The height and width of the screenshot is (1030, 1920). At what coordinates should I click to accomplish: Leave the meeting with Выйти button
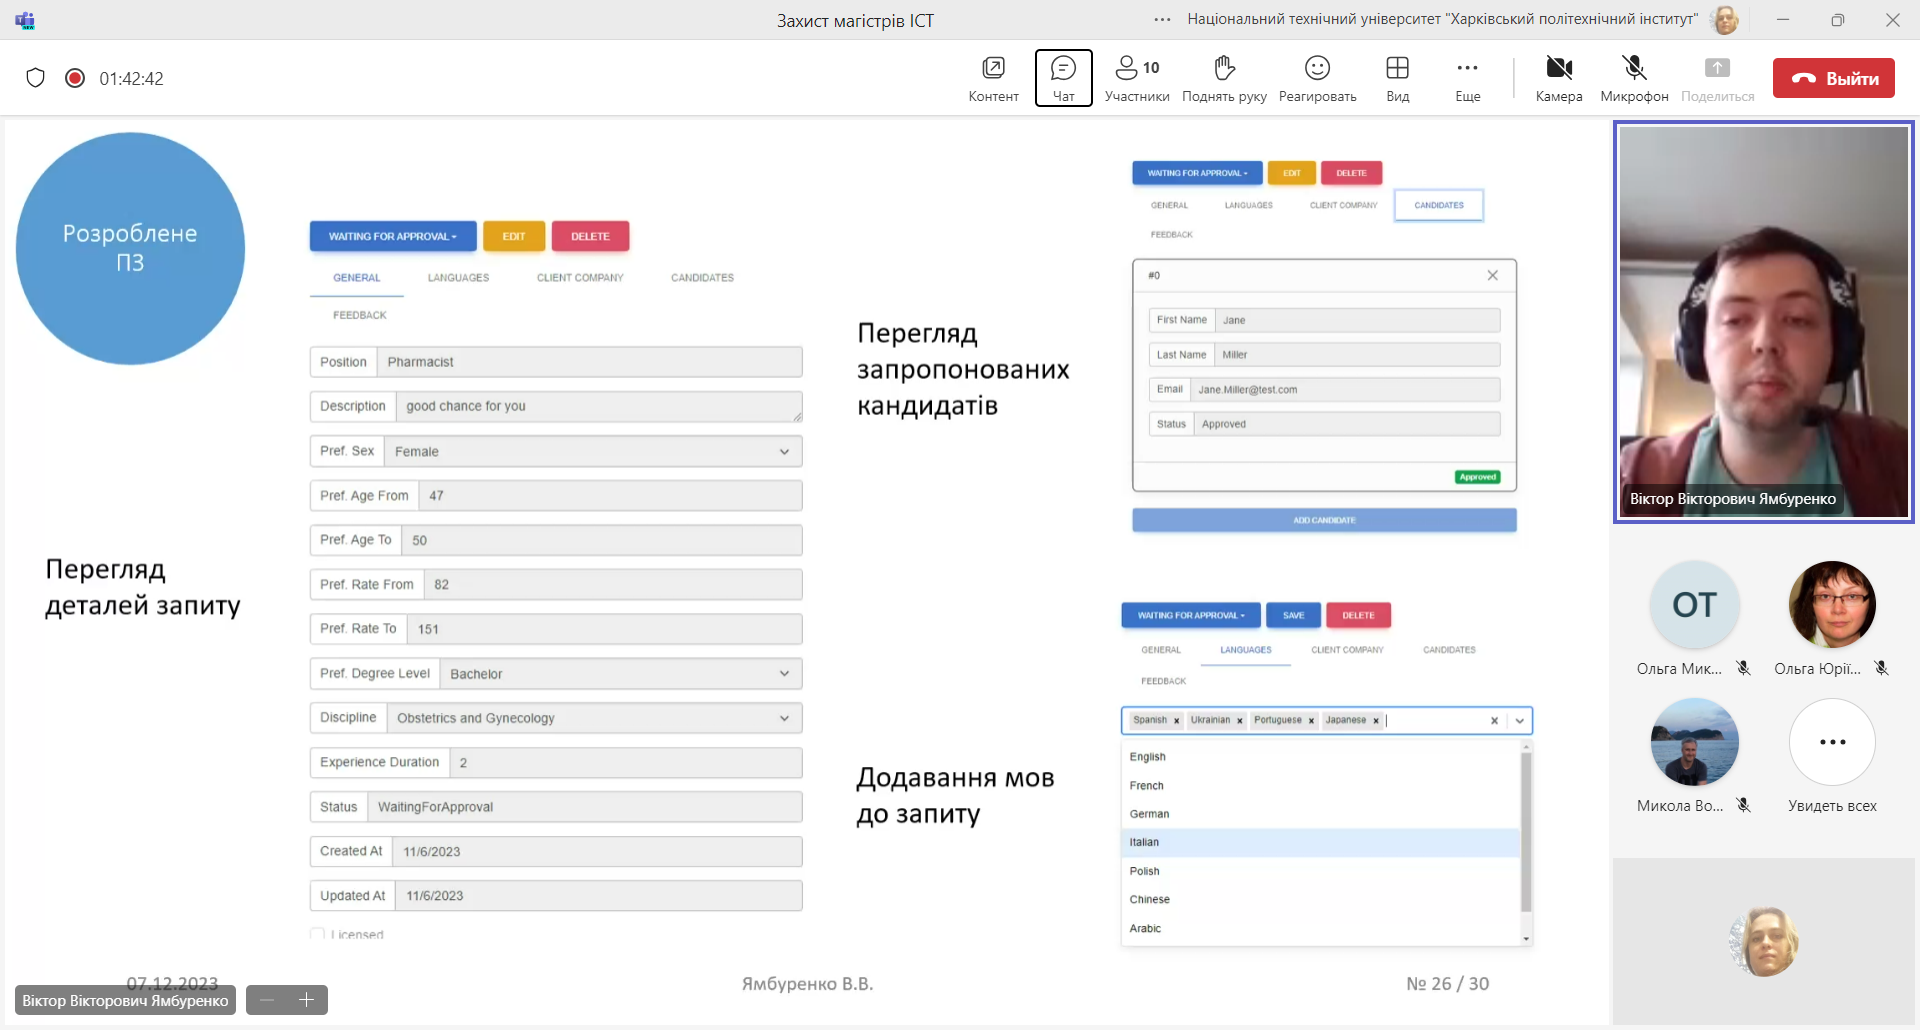(x=1833, y=78)
